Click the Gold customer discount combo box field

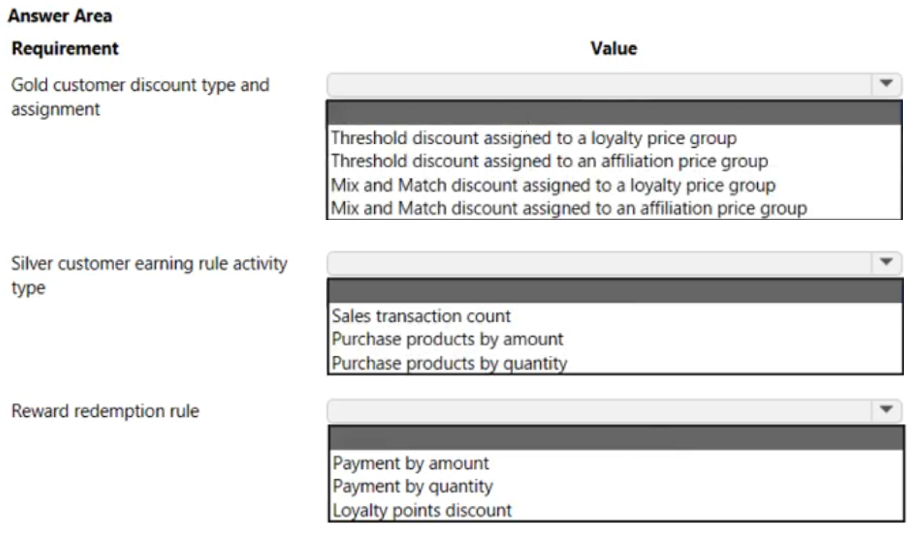(x=614, y=85)
